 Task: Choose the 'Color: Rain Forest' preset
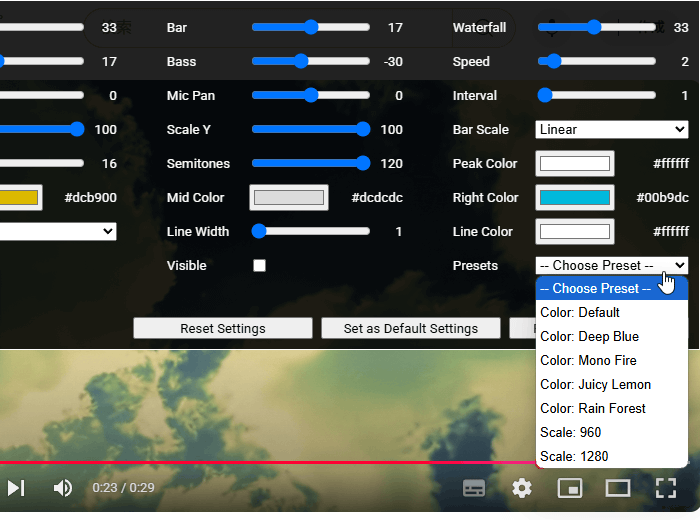(x=612, y=408)
